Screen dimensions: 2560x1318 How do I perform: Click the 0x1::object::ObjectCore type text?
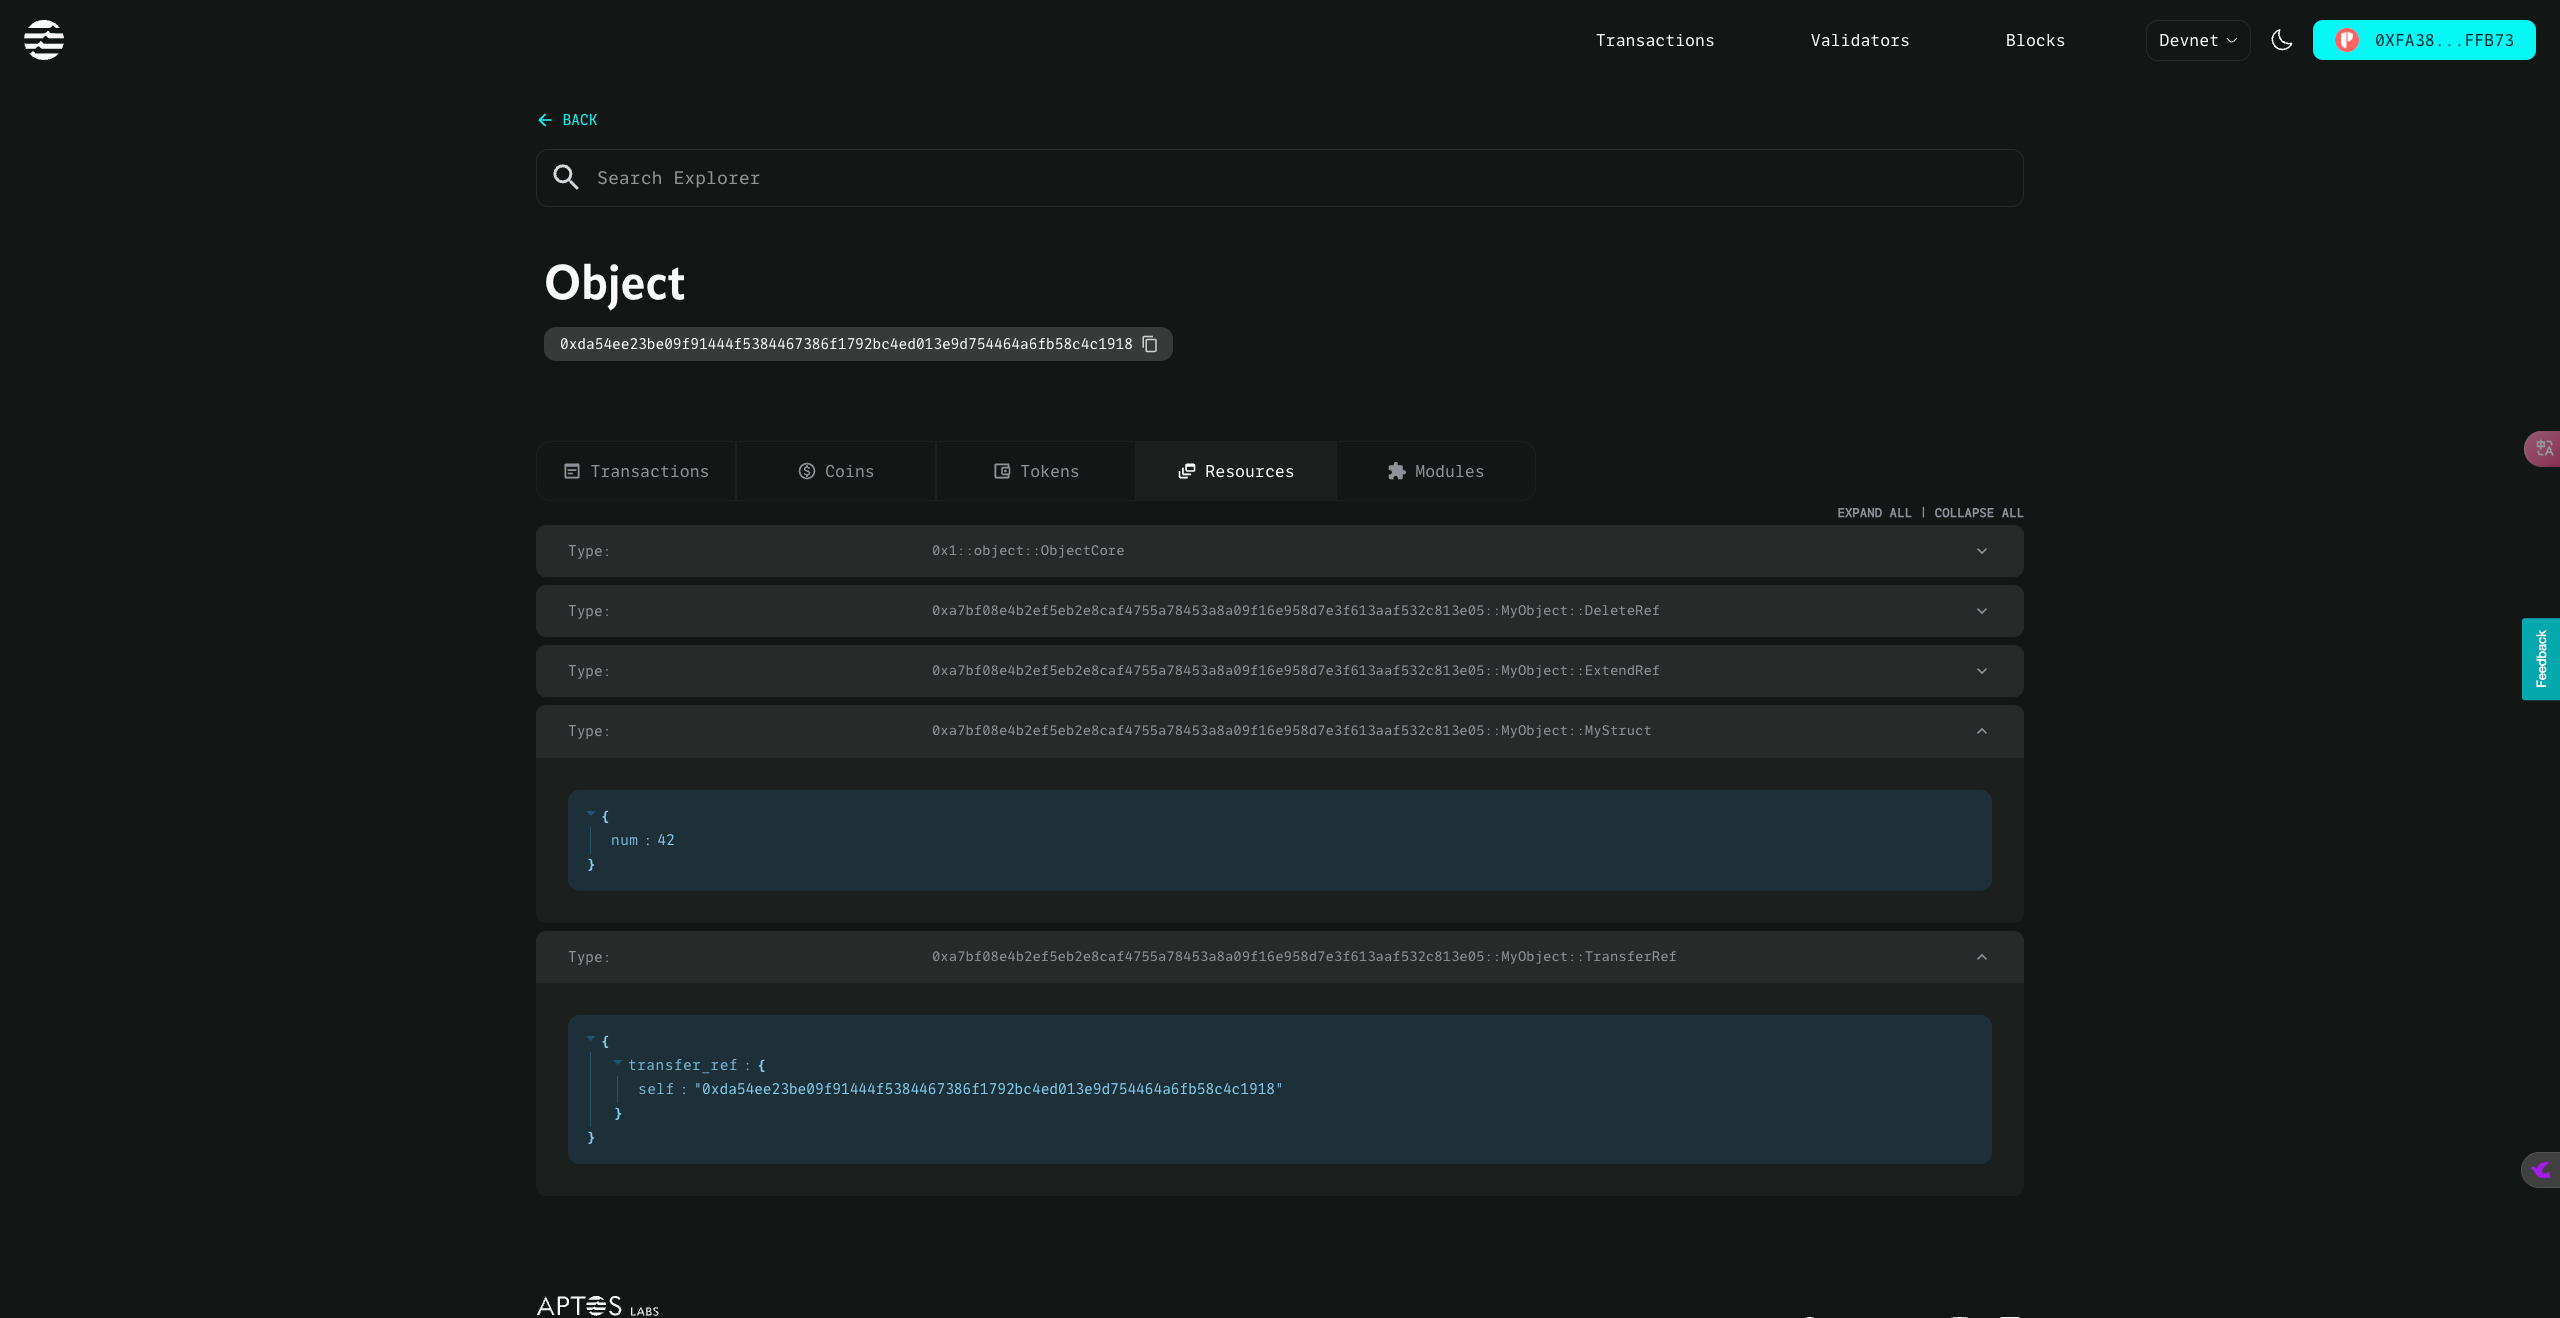(x=1028, y=551)
